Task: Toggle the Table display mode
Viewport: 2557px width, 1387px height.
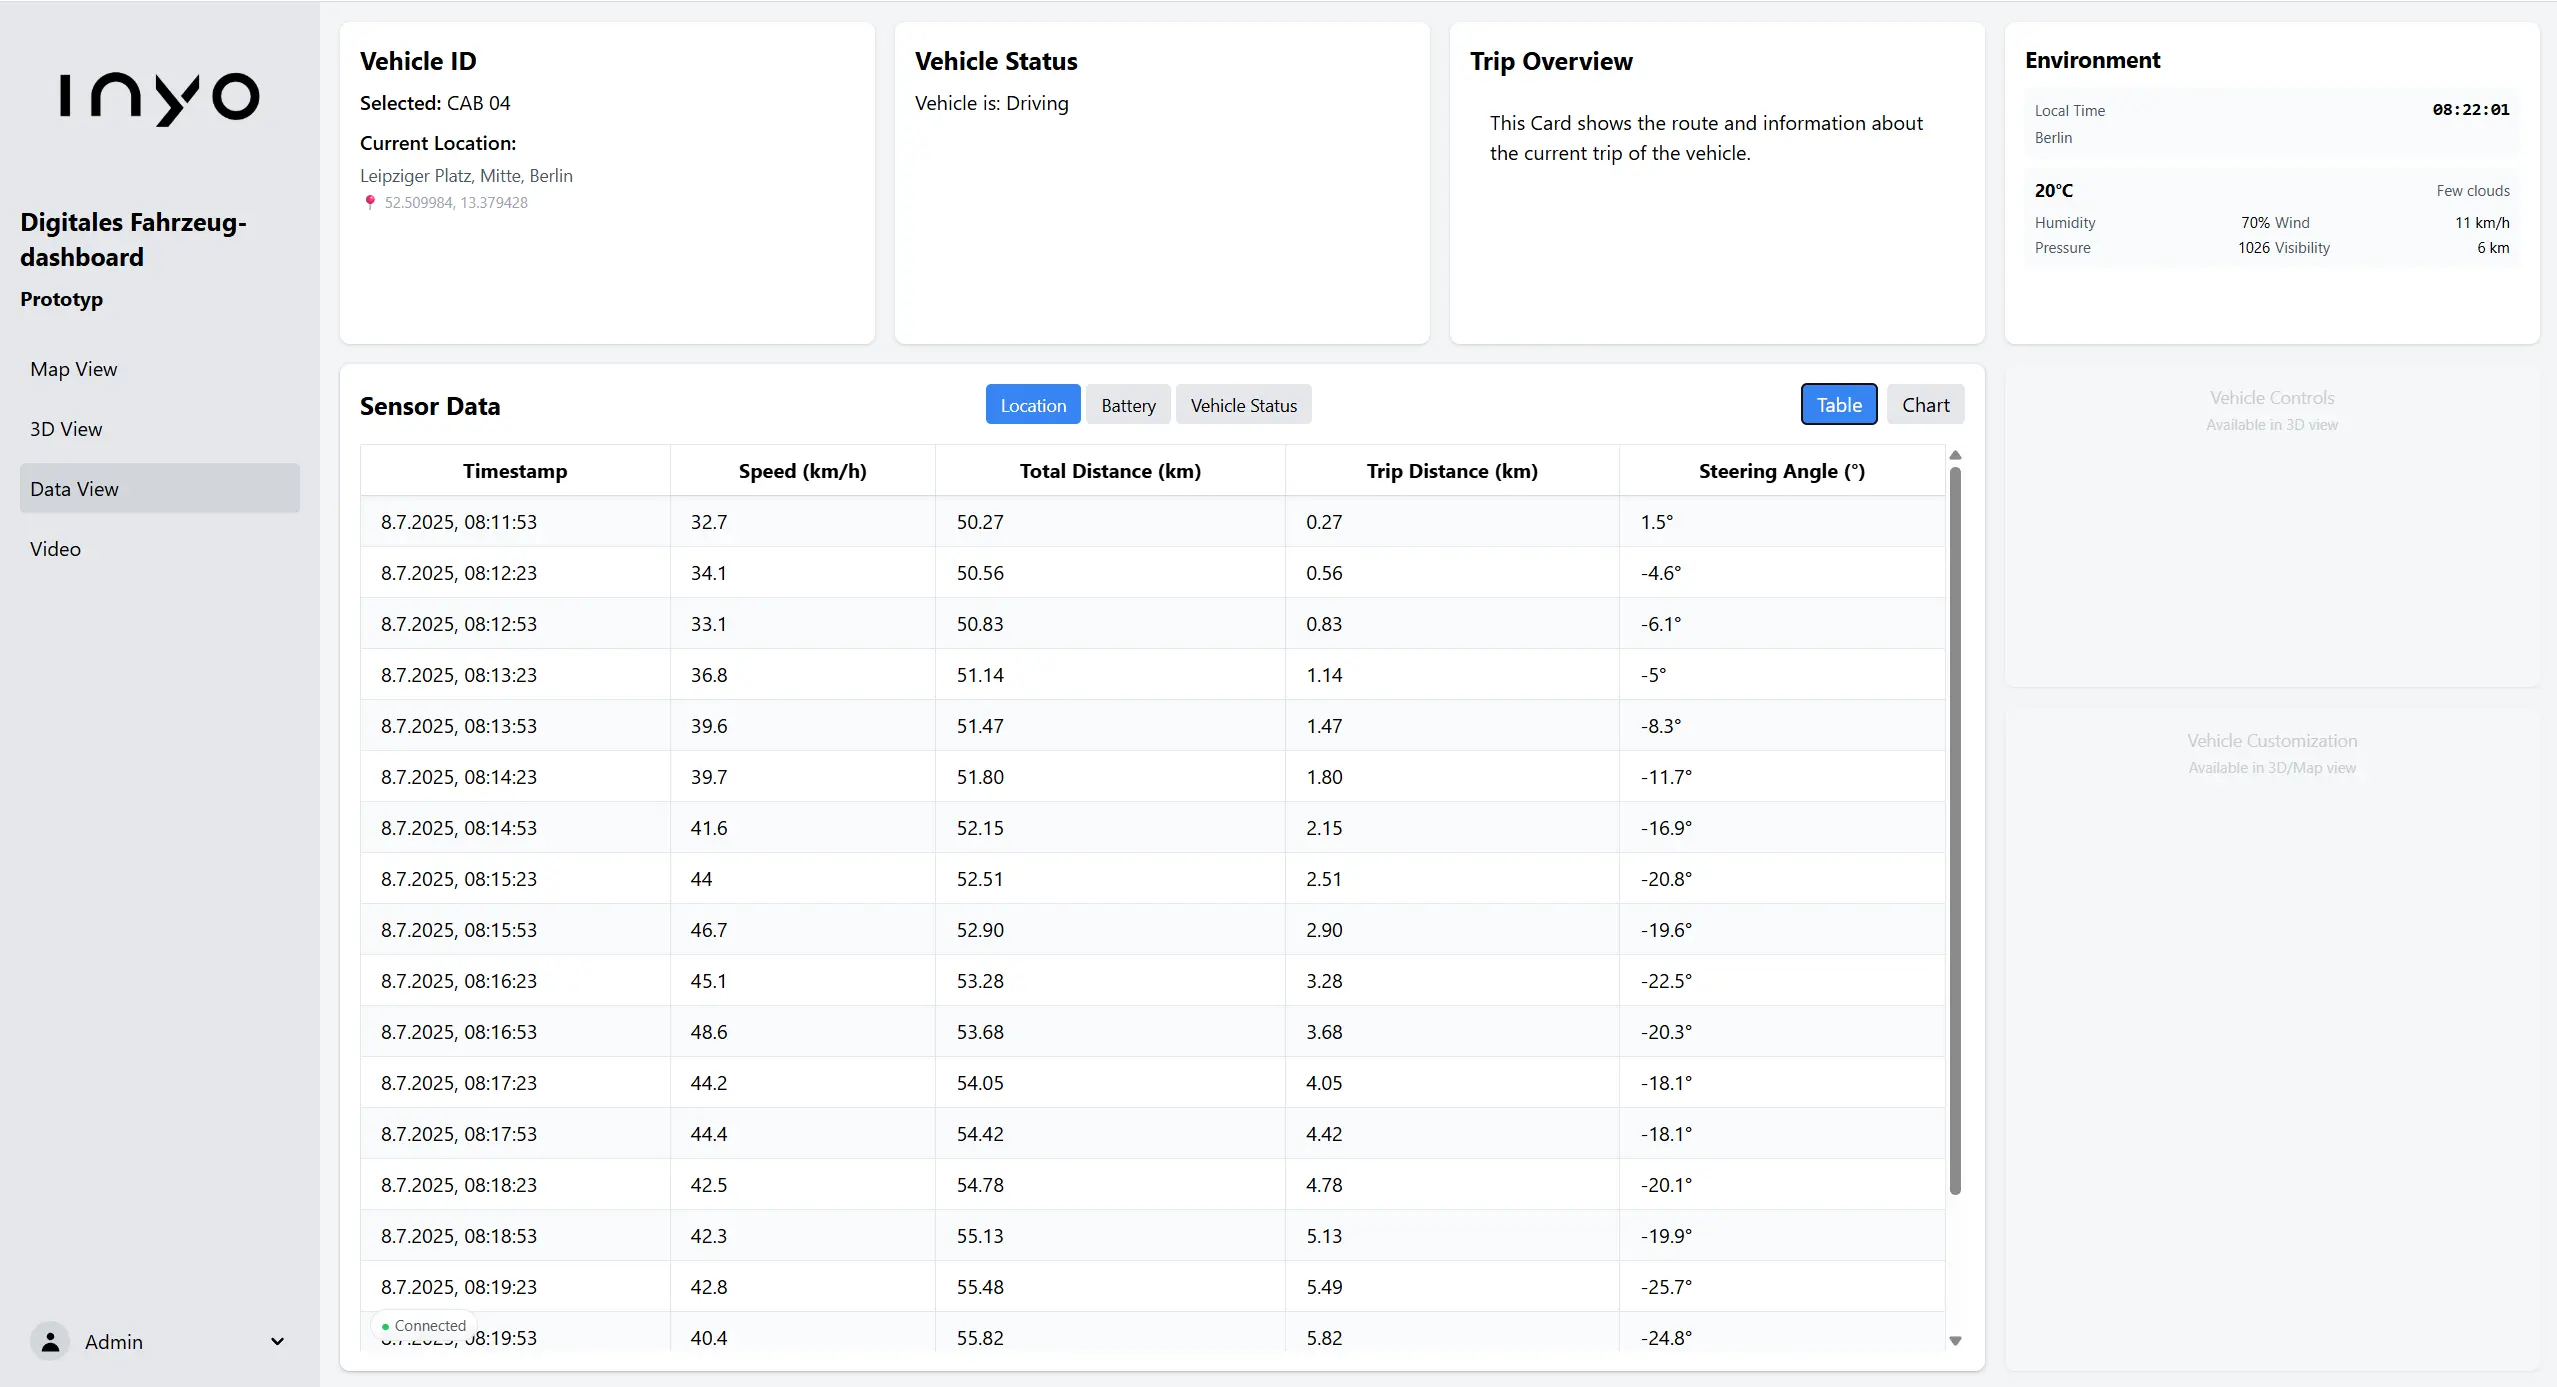Action: coord(1839,405)
